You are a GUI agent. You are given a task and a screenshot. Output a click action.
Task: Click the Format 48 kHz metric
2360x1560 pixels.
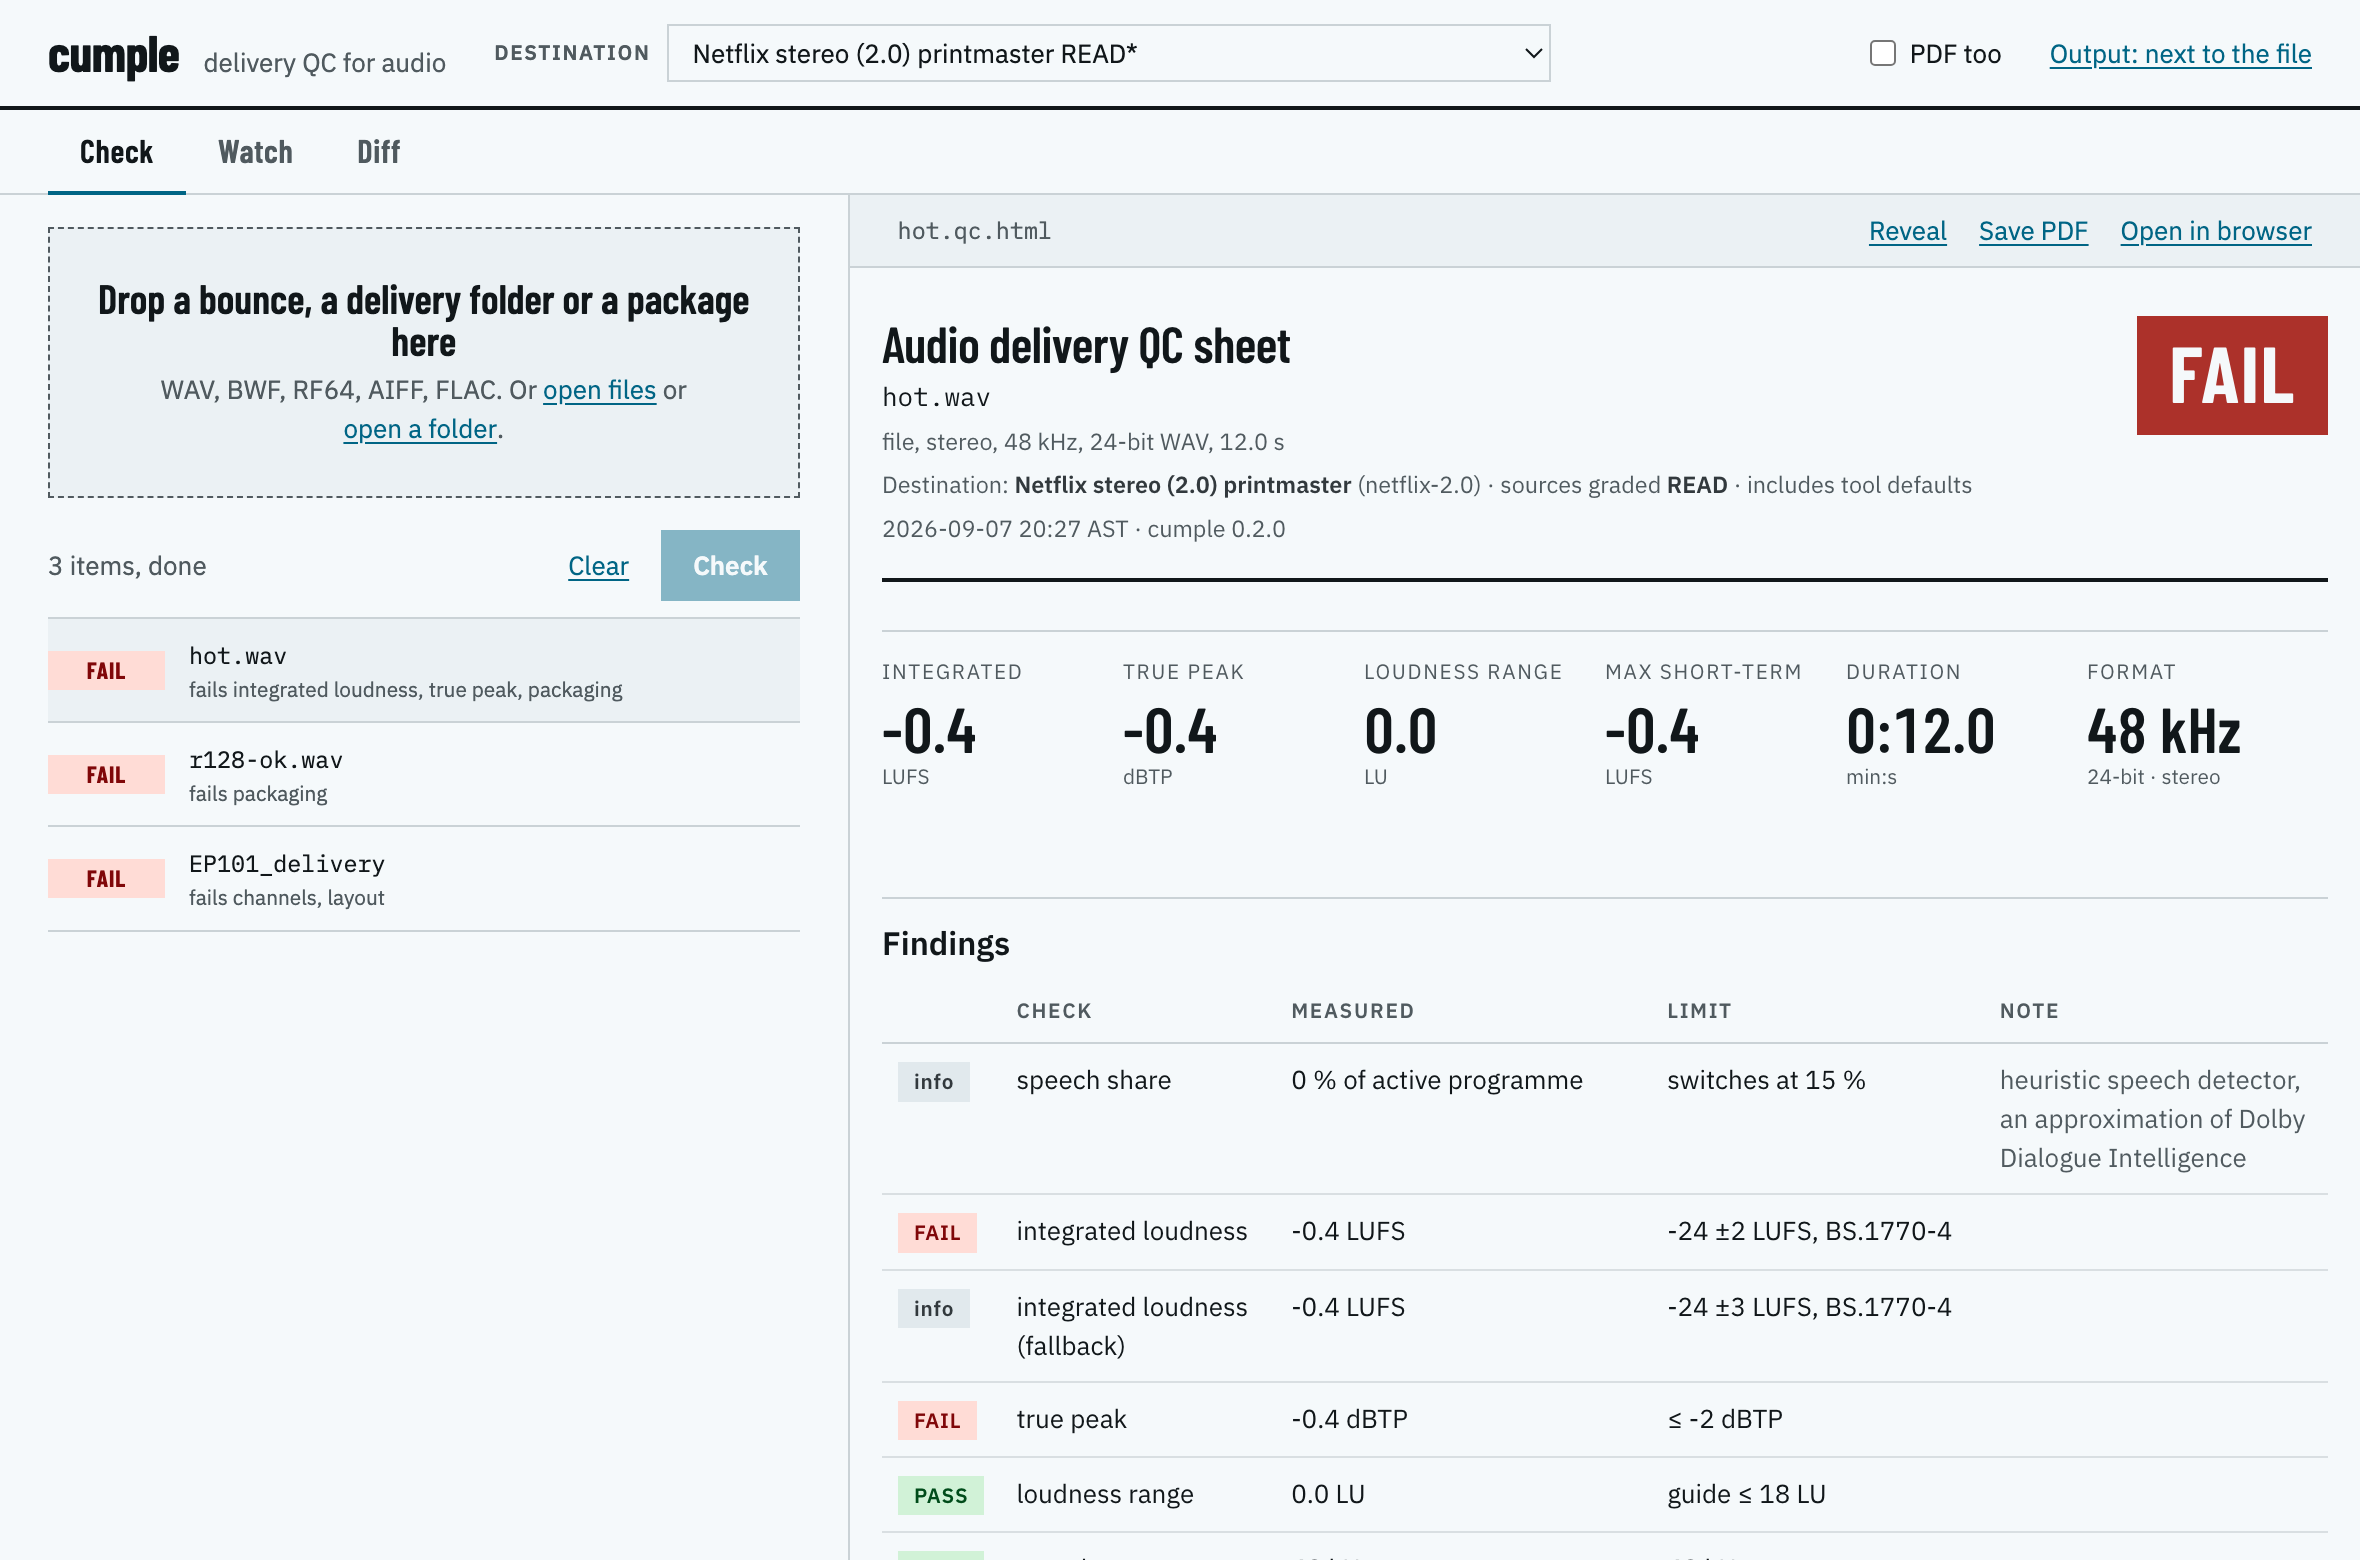tap(2164, 725)
